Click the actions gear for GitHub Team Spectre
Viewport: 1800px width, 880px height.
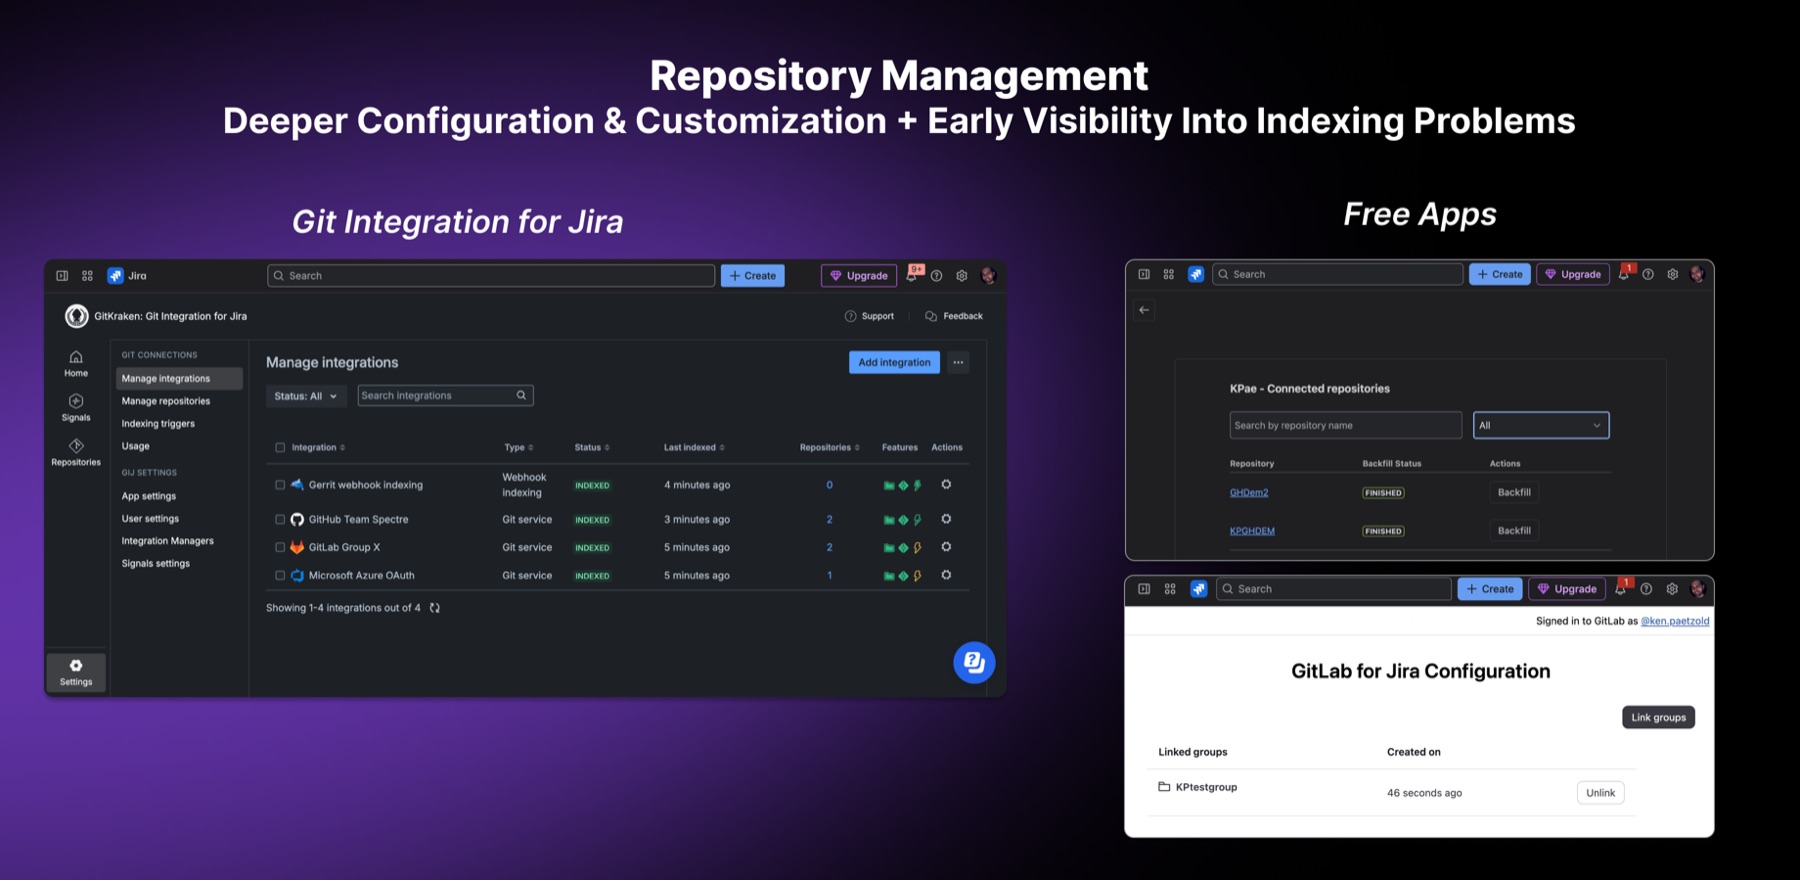coord(946,519)
